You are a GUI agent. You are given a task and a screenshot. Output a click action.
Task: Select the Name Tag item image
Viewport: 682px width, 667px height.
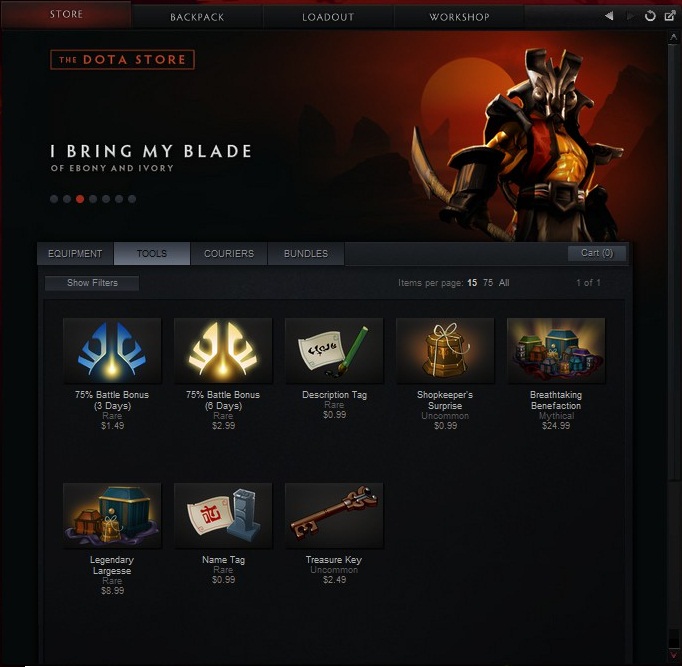point(223,515)
